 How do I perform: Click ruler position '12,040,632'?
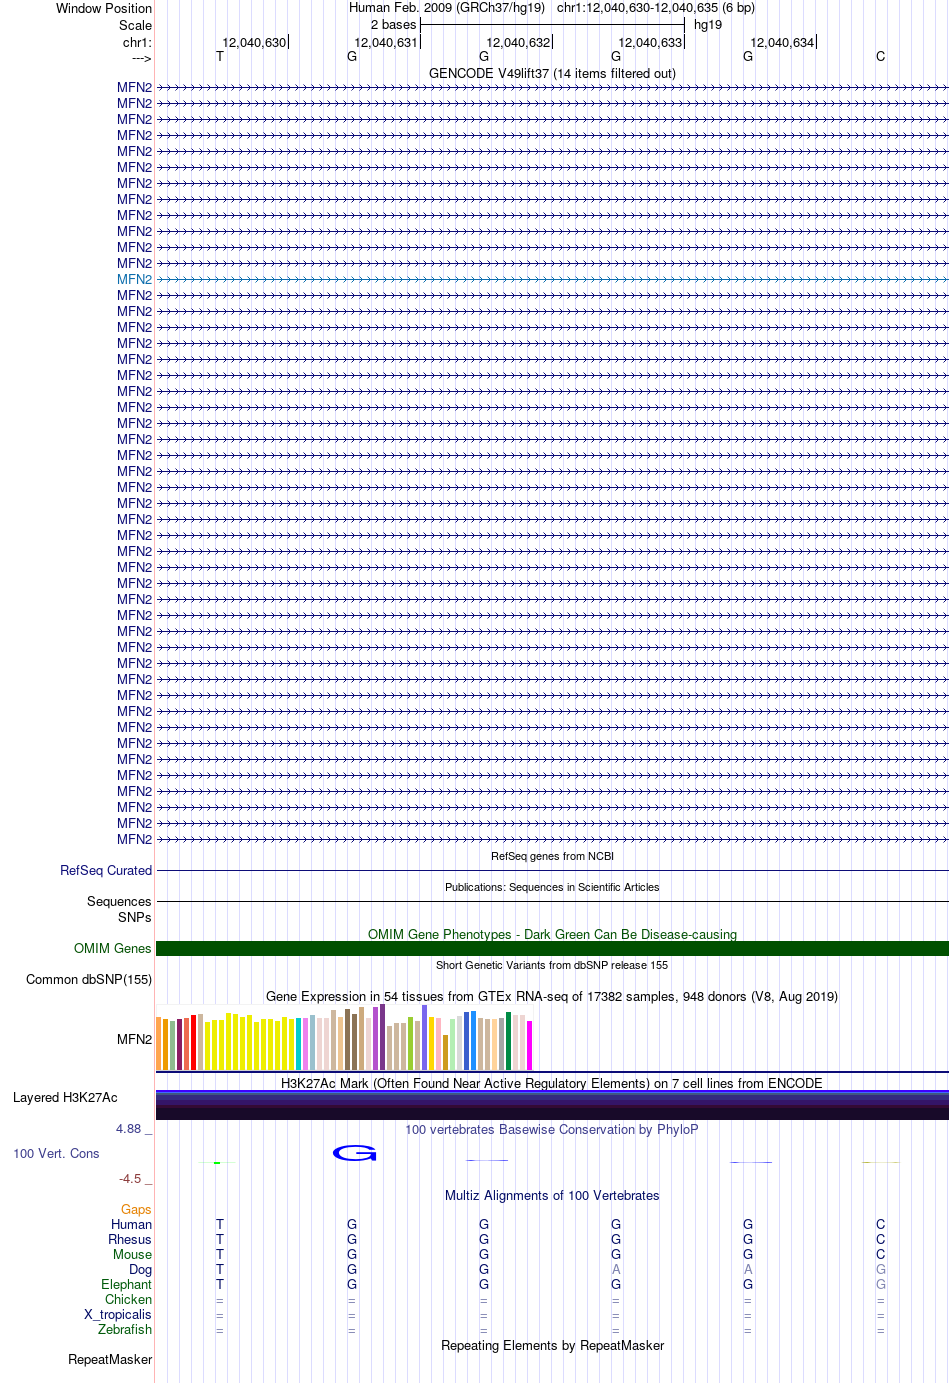518,42
